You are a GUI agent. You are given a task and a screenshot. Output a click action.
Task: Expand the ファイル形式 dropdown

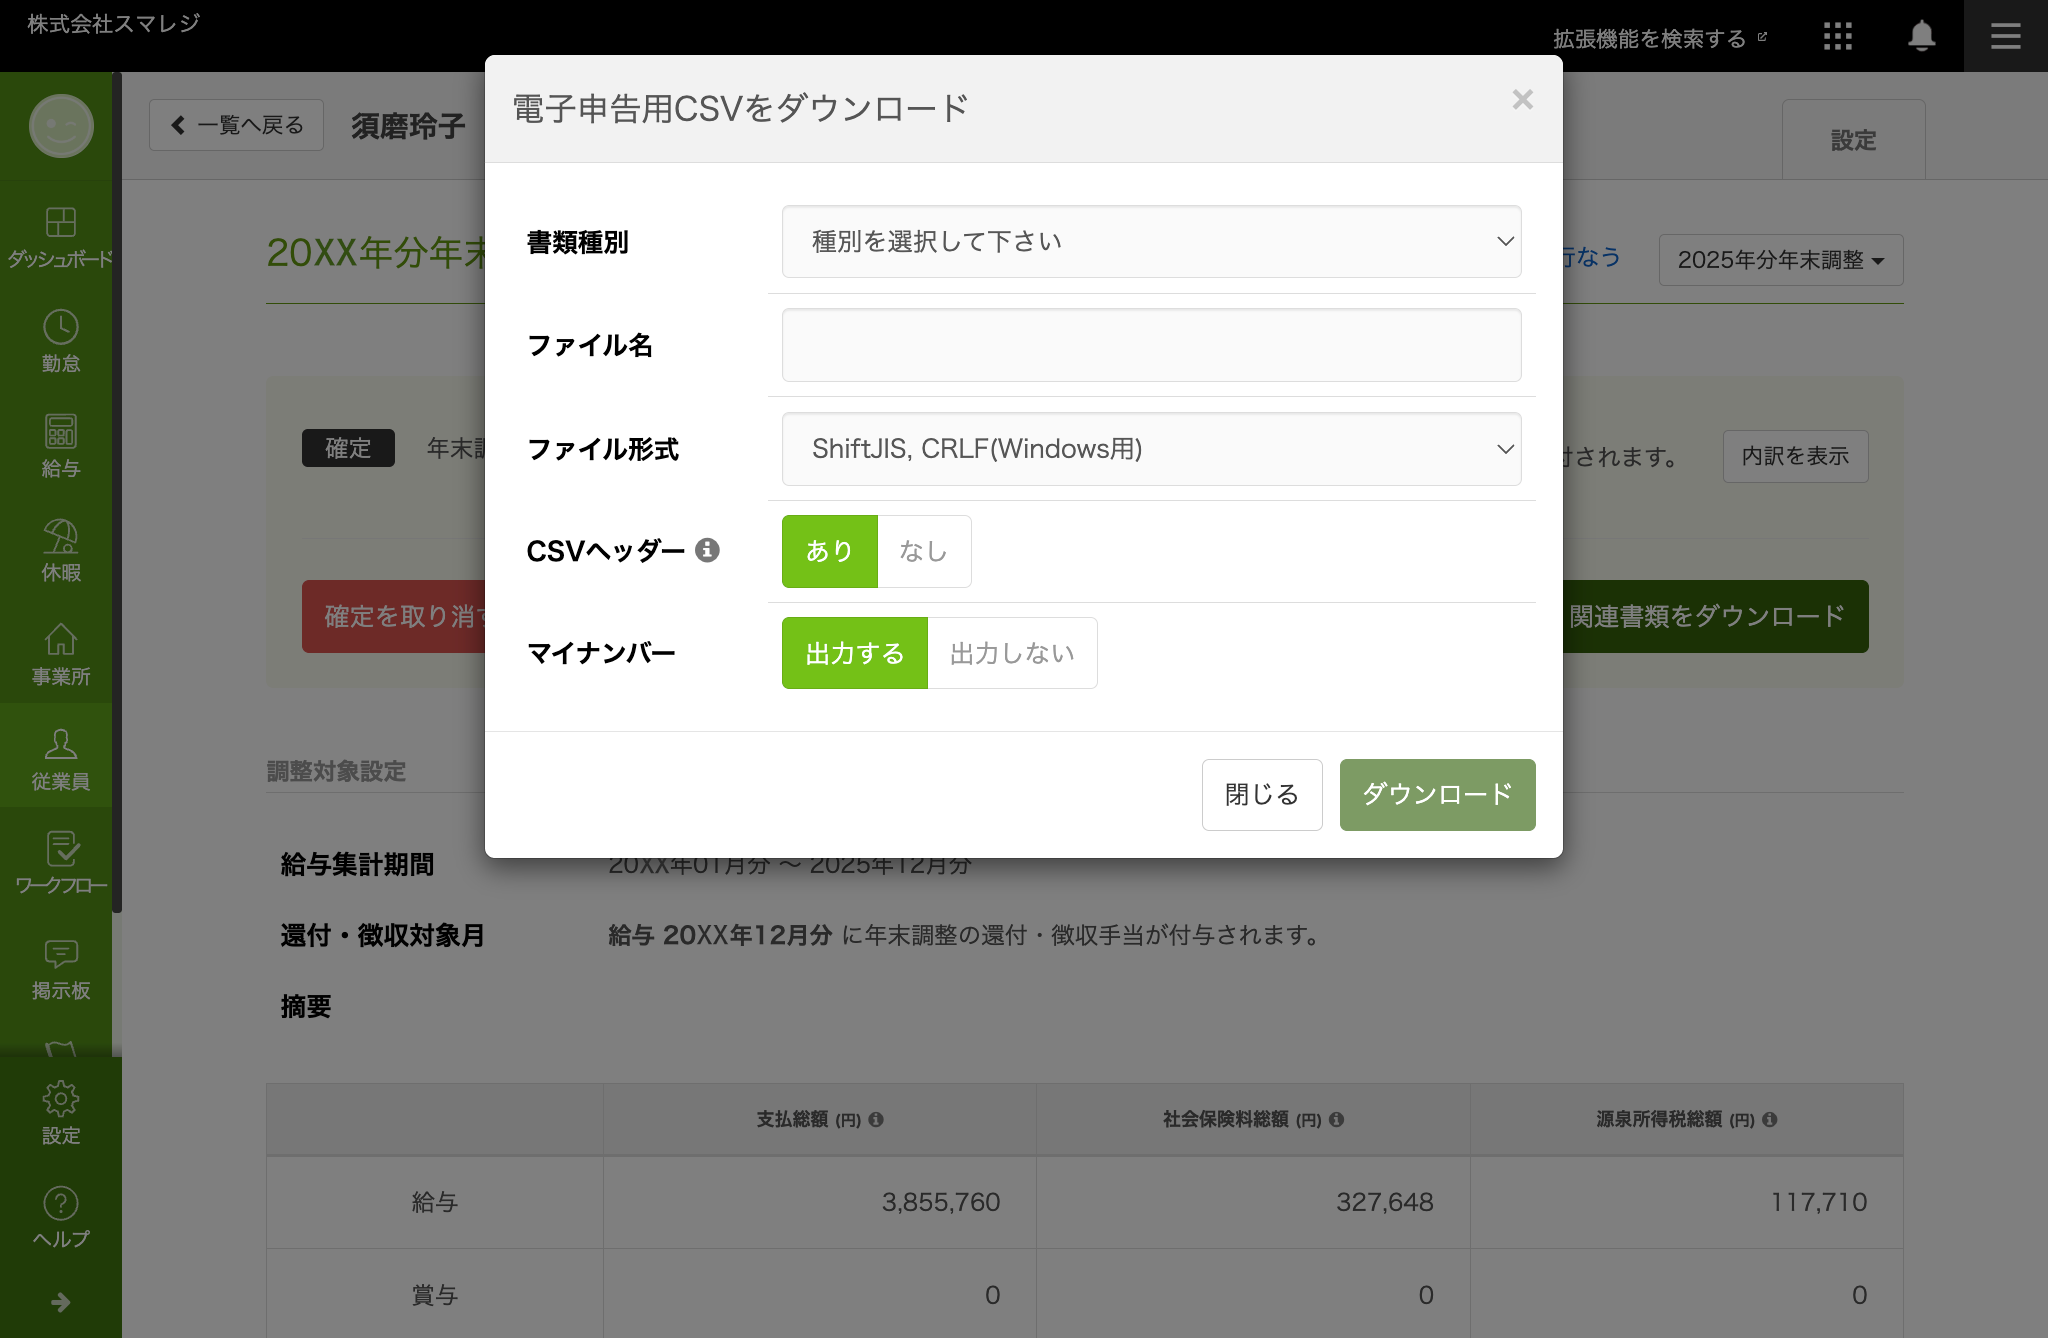click(1151, 449)
